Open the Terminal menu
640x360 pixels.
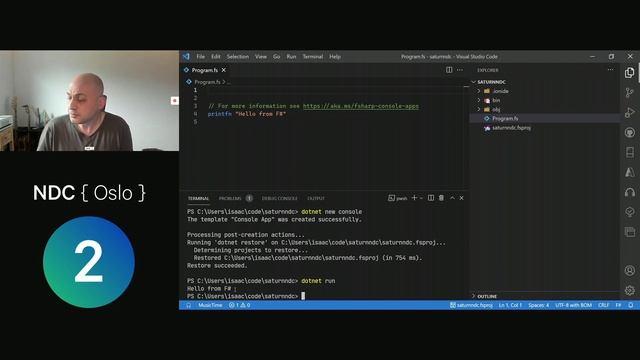coord(313,57)
